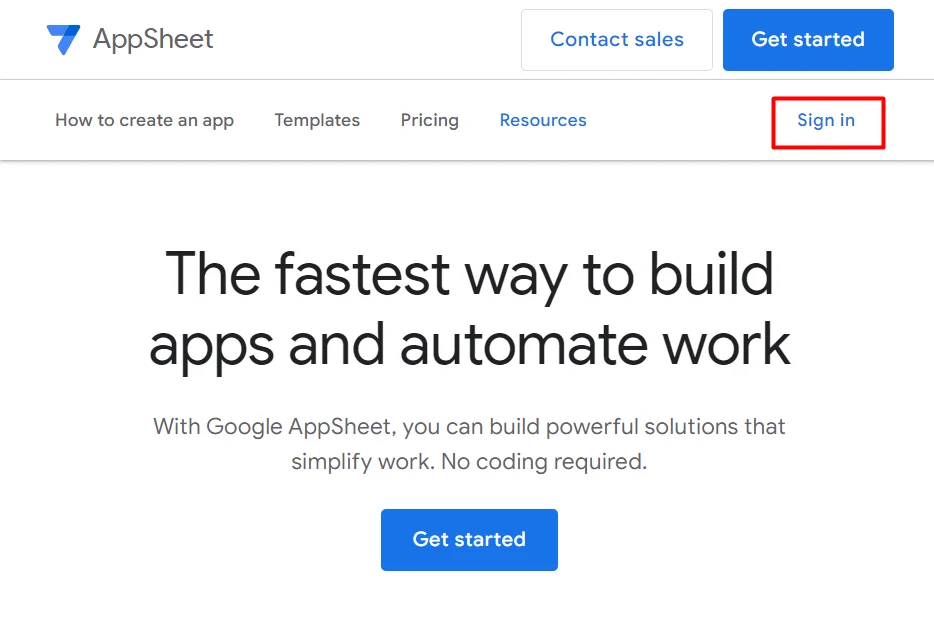Open the Pricing menu item

(429, 120)
